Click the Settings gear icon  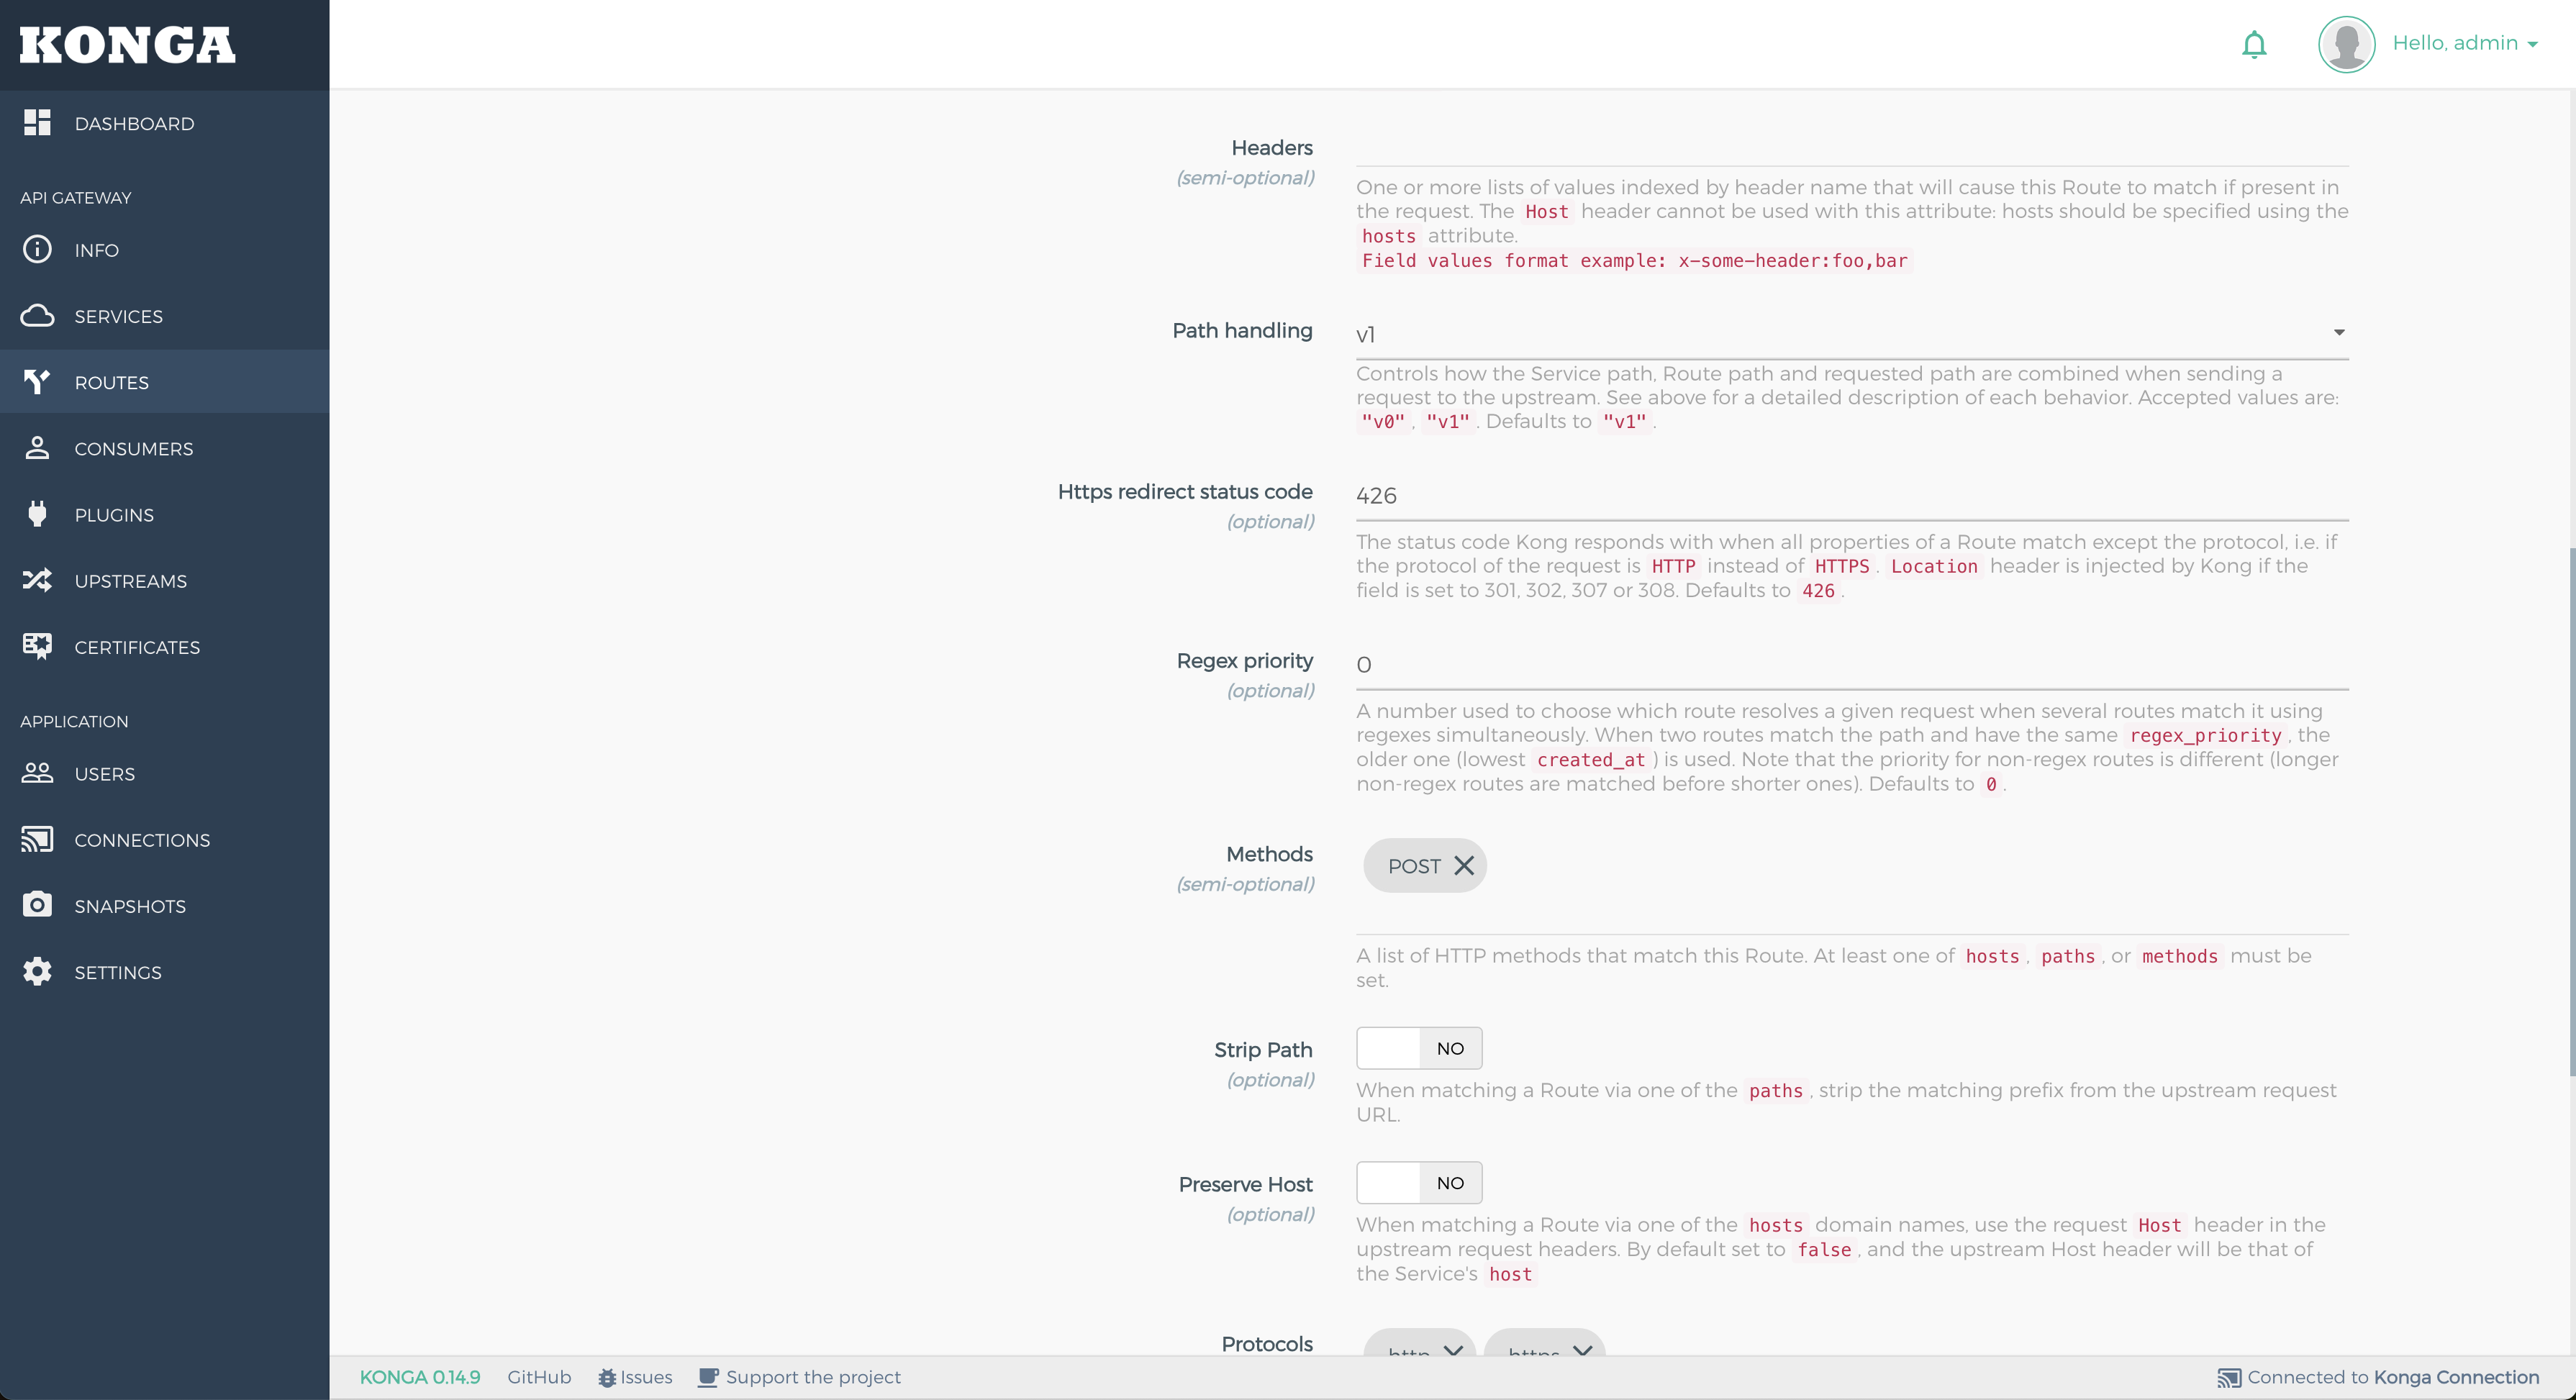pos(37,971)
